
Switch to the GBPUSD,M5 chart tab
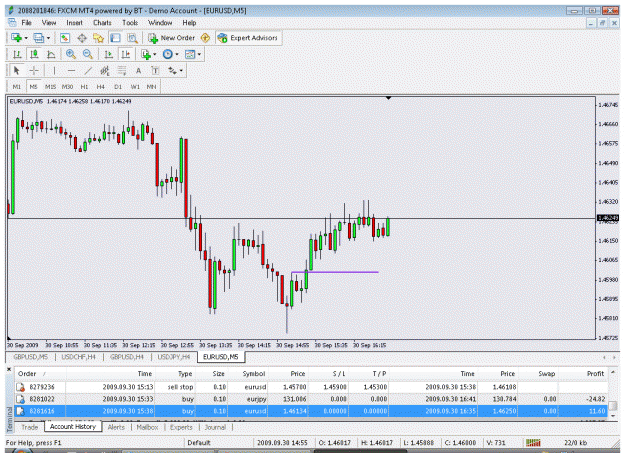coord(30,357)
